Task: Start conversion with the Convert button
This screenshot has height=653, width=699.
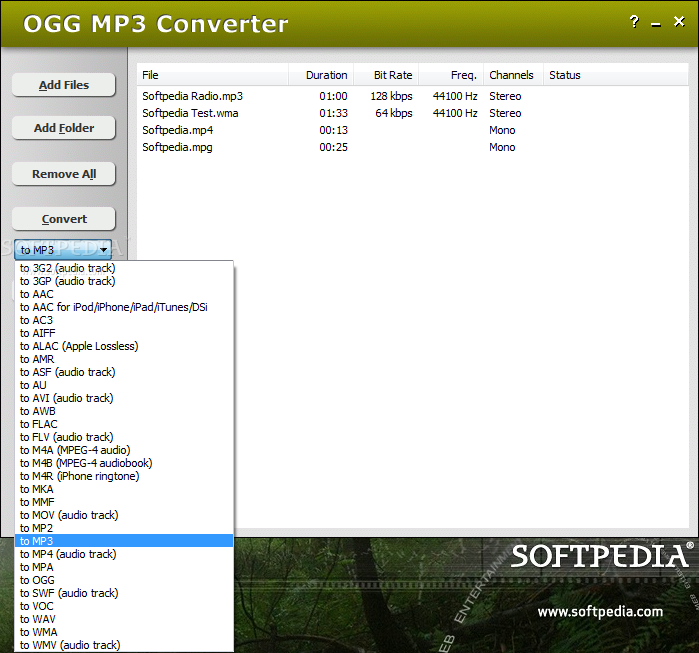Action: (x=64, y=219)
